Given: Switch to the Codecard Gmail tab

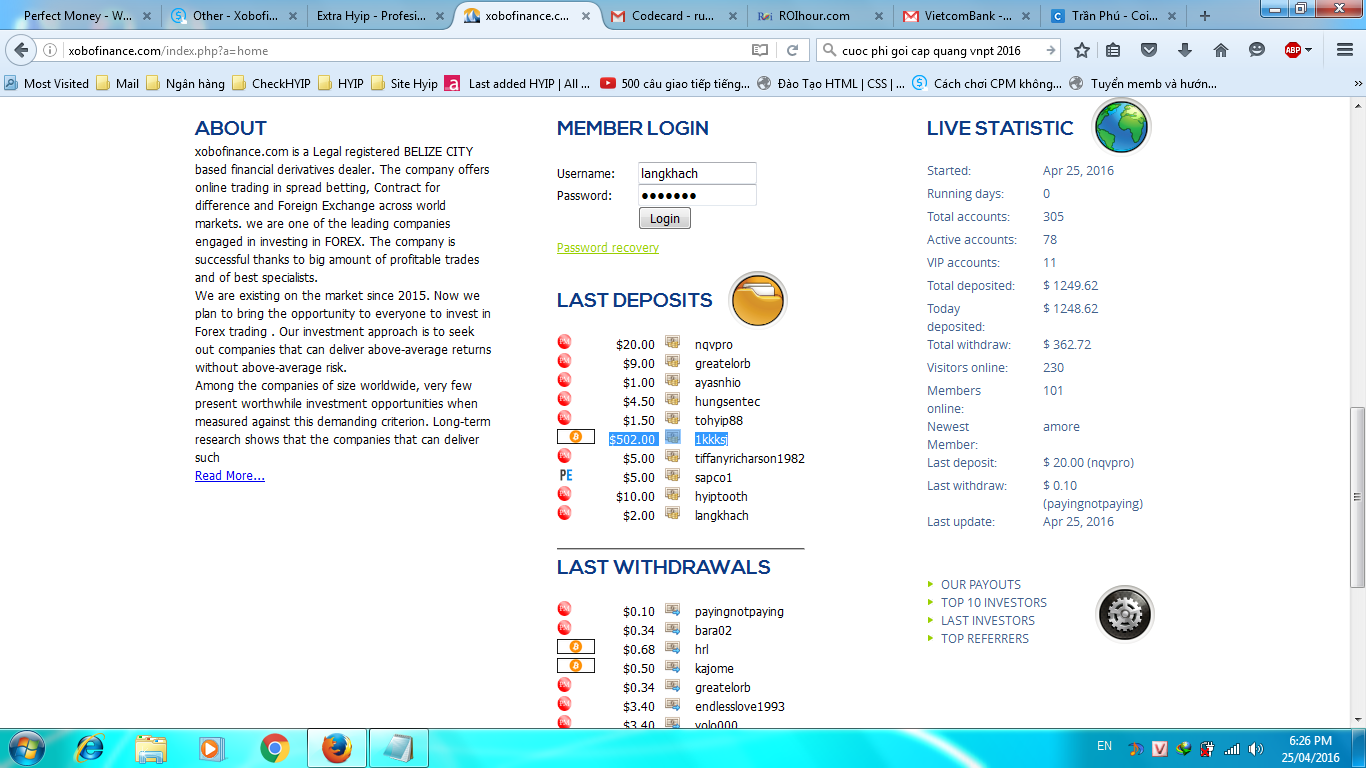Looking at the screenshot, I should click(671, 16).
